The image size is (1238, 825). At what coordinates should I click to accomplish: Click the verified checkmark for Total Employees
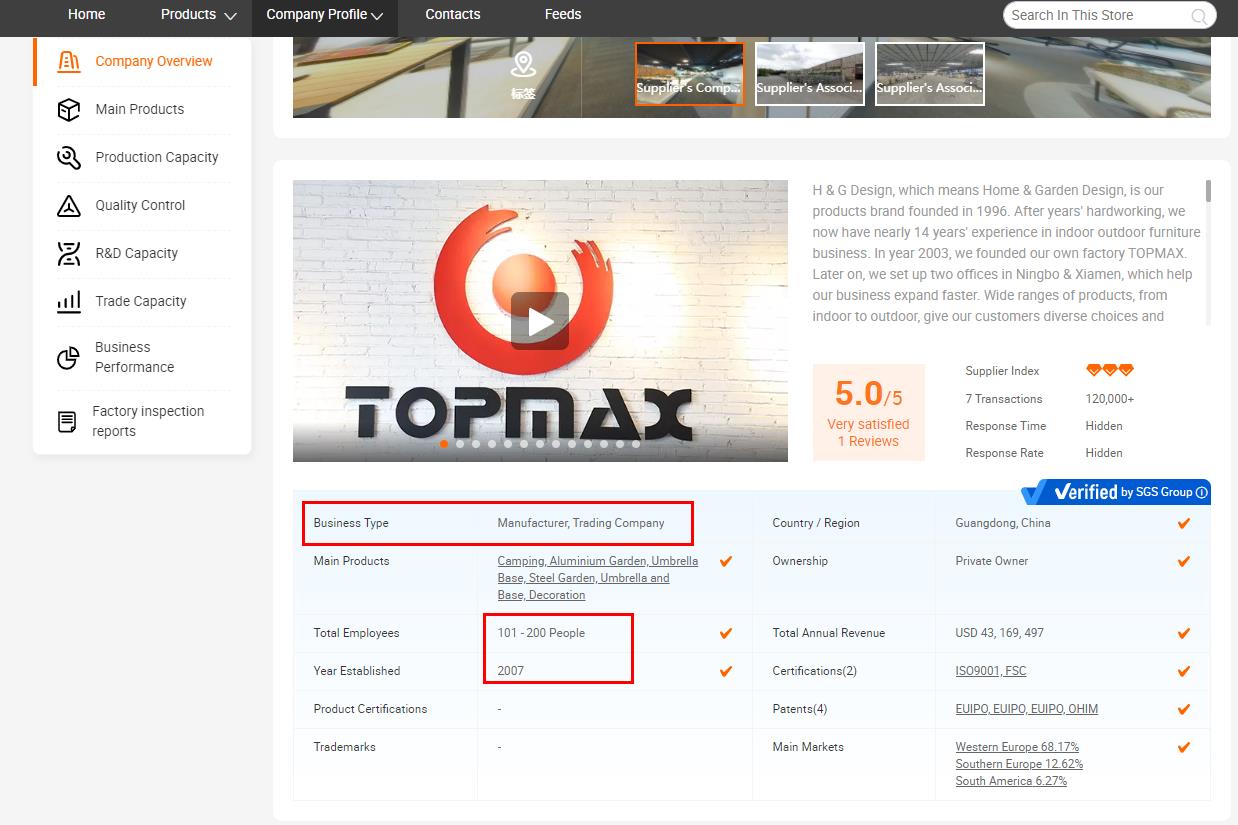pos(726,633)
